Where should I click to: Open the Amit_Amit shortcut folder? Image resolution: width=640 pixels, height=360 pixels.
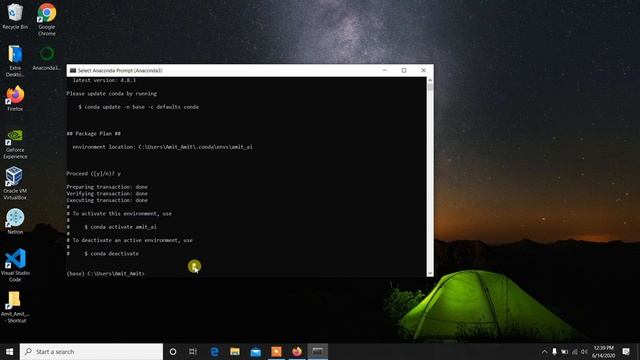point(15,307)
